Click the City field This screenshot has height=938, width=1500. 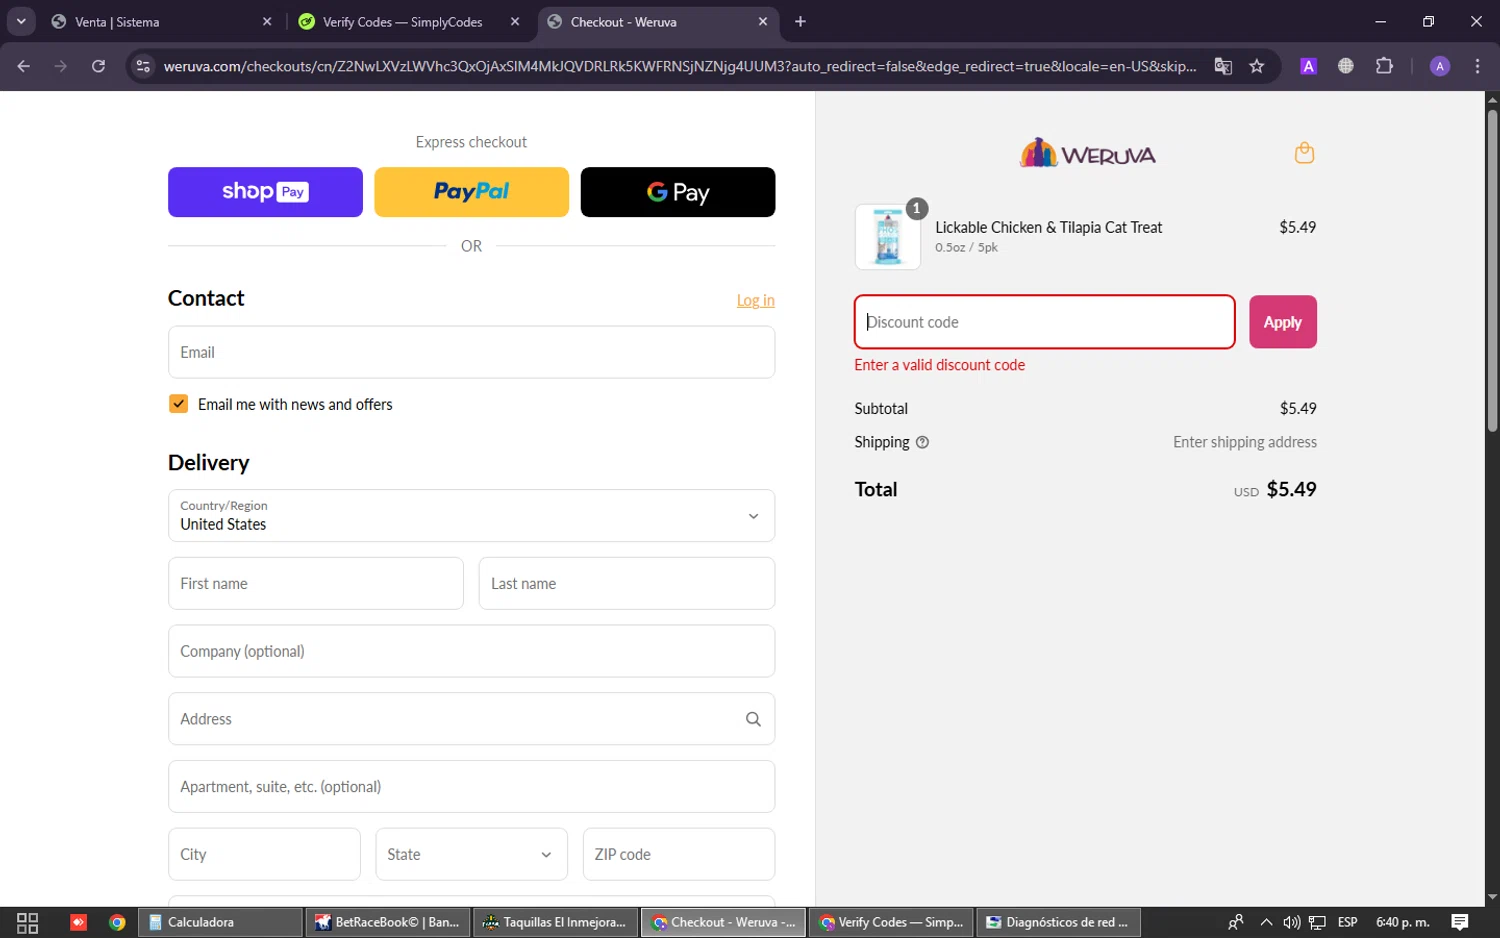[264, 854]
